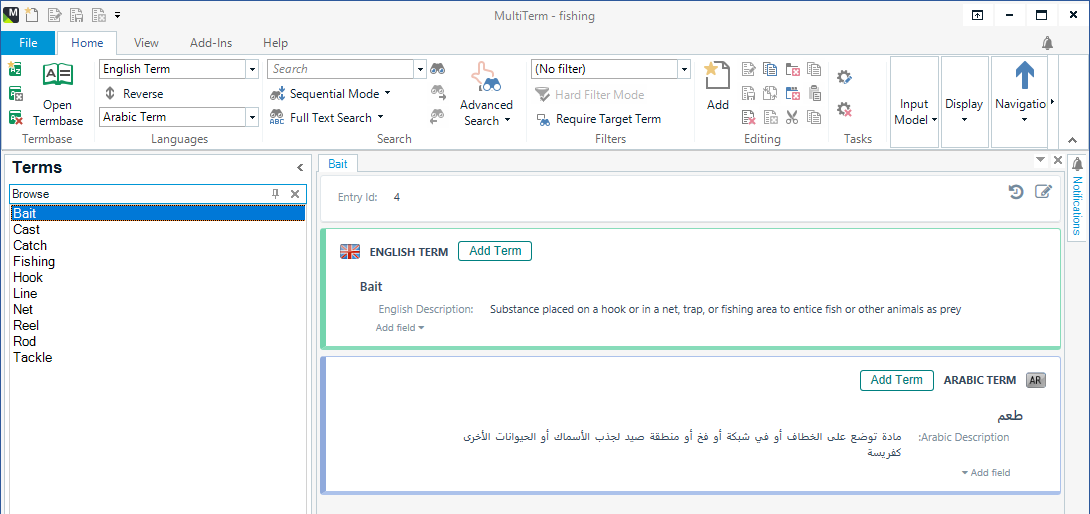
Task: Click the Add entry icon with star
Action: 717,75
